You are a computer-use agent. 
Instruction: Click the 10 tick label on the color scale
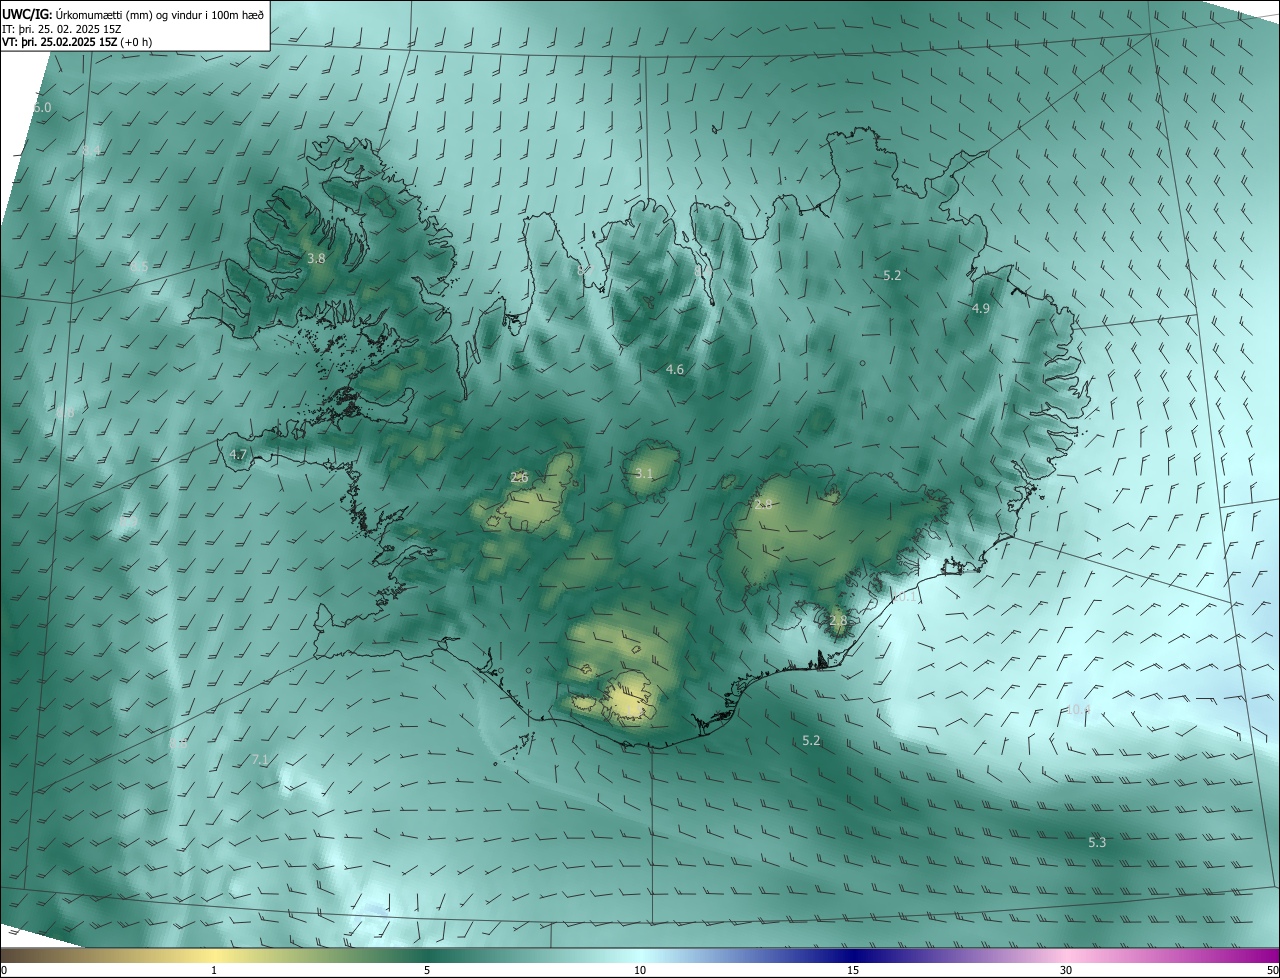tap(640, 970)
